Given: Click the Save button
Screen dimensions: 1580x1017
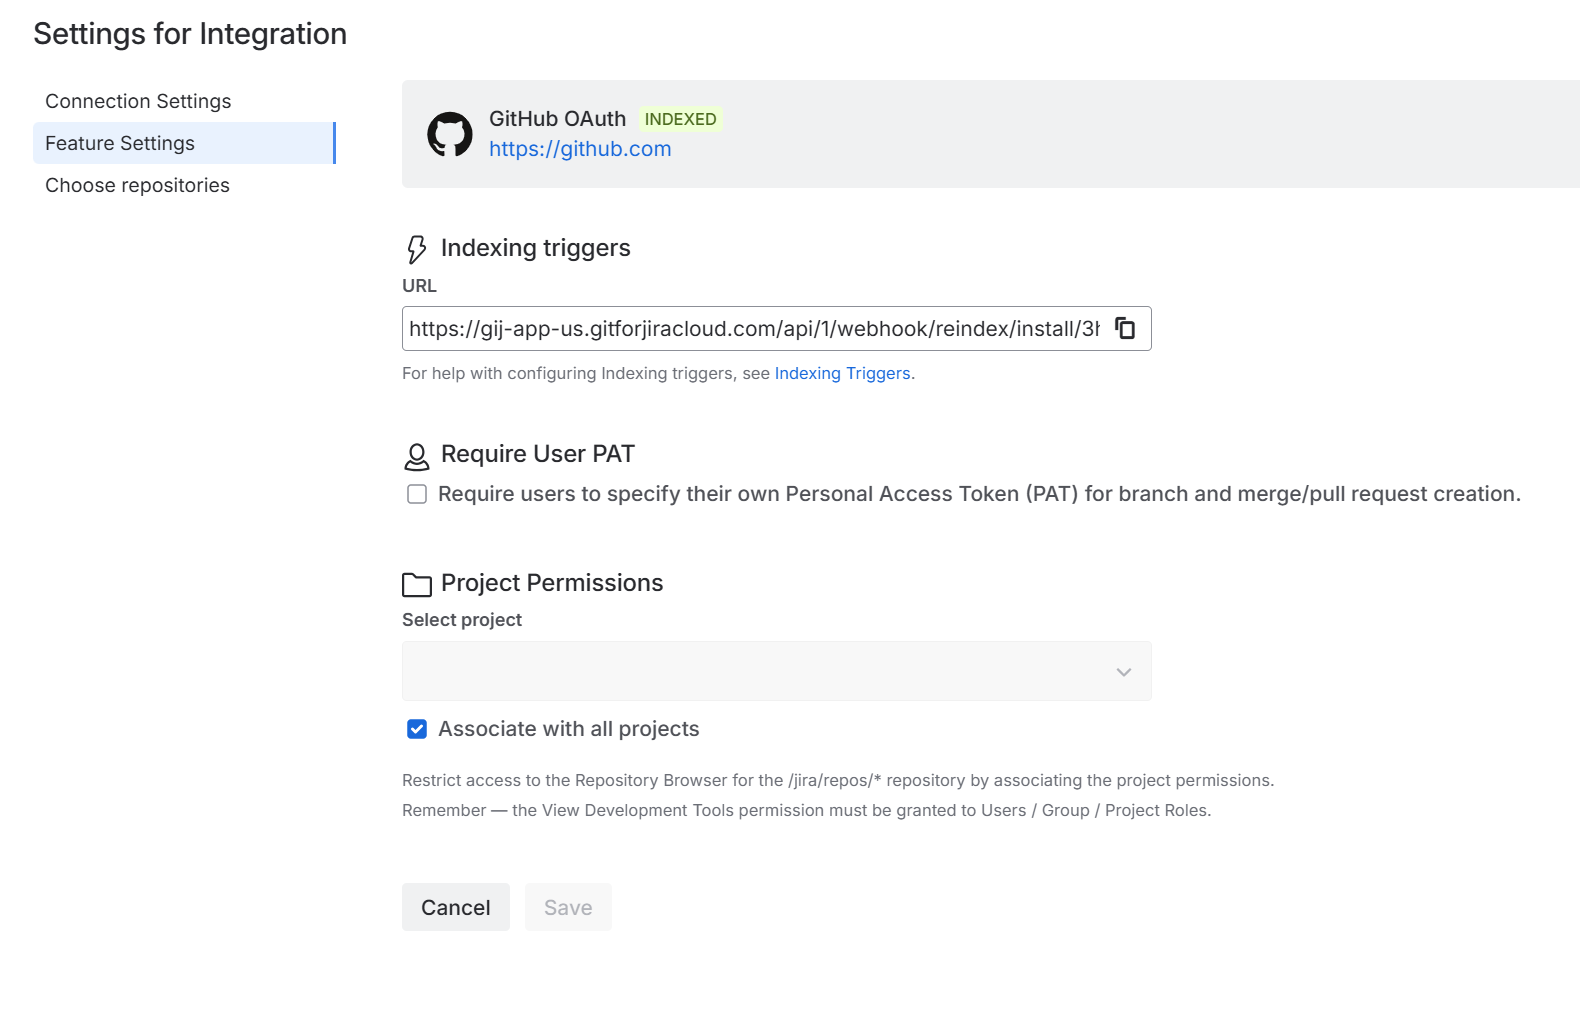Looking at the screenshot, I should [x=568, y=907].
